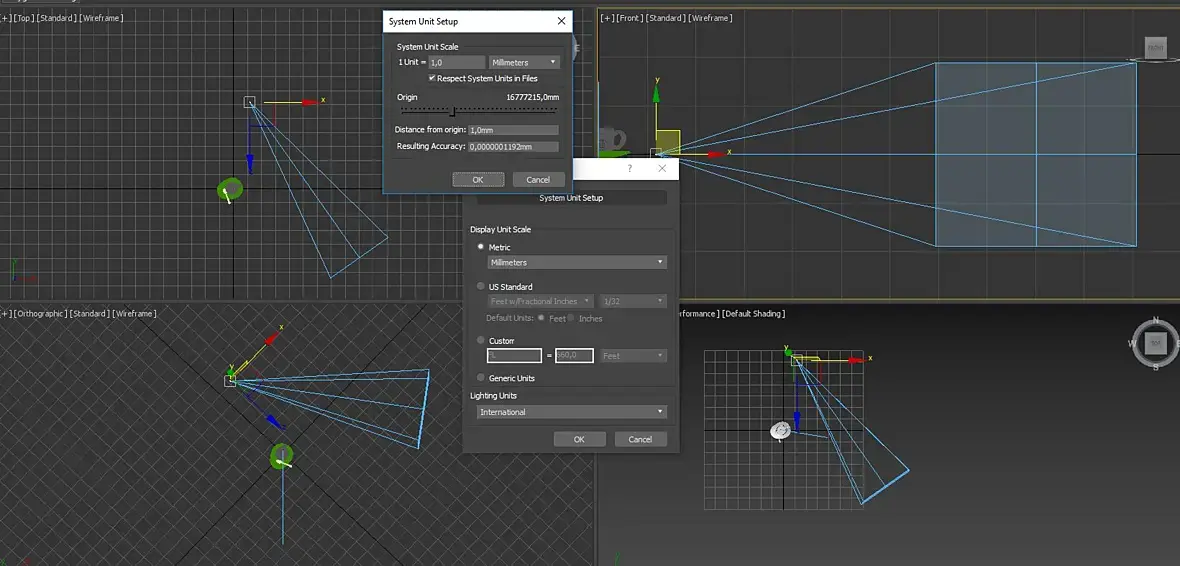Open [Standard] menu in Front viewport
Screen dimensions: 1180x566
pos(666,17)
